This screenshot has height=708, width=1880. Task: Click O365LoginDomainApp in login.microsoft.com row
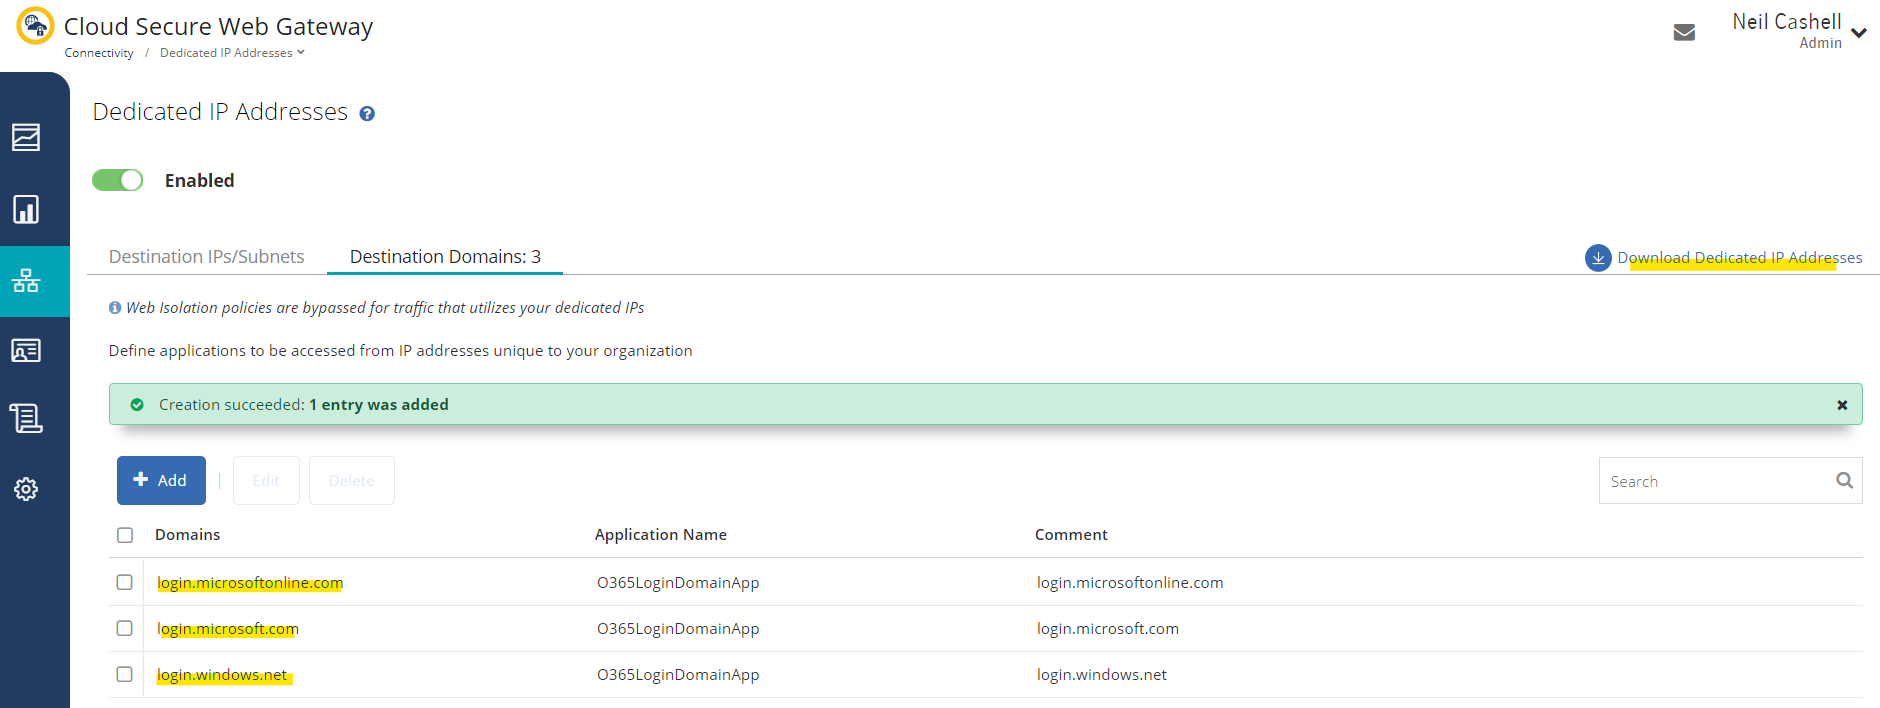678,629
